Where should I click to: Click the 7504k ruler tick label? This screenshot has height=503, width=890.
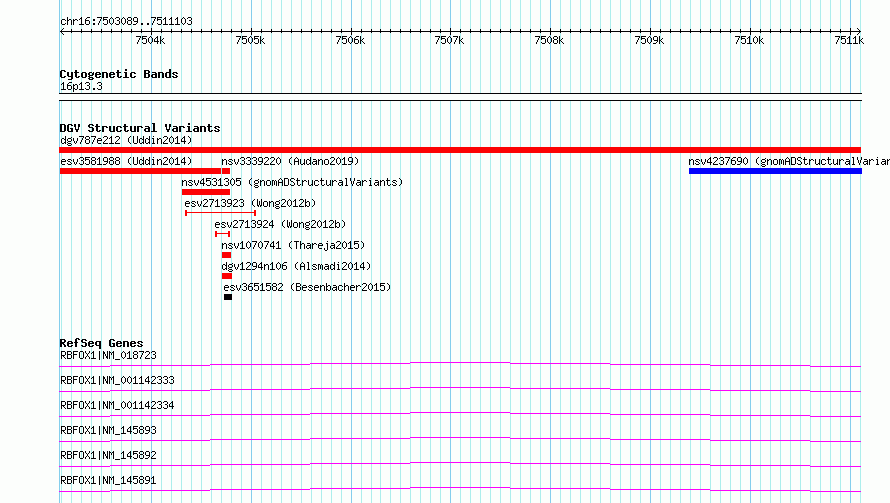tap(150, 40)
